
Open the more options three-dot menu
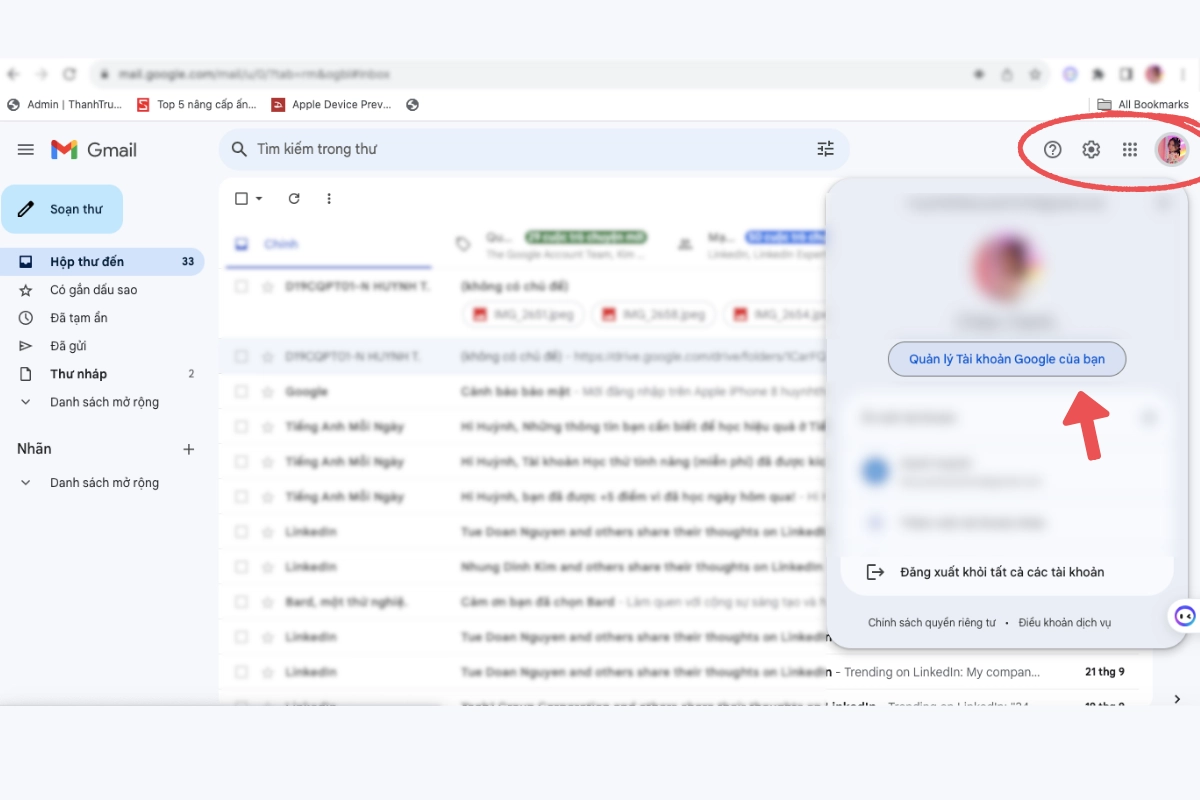(x=328, y=198)
